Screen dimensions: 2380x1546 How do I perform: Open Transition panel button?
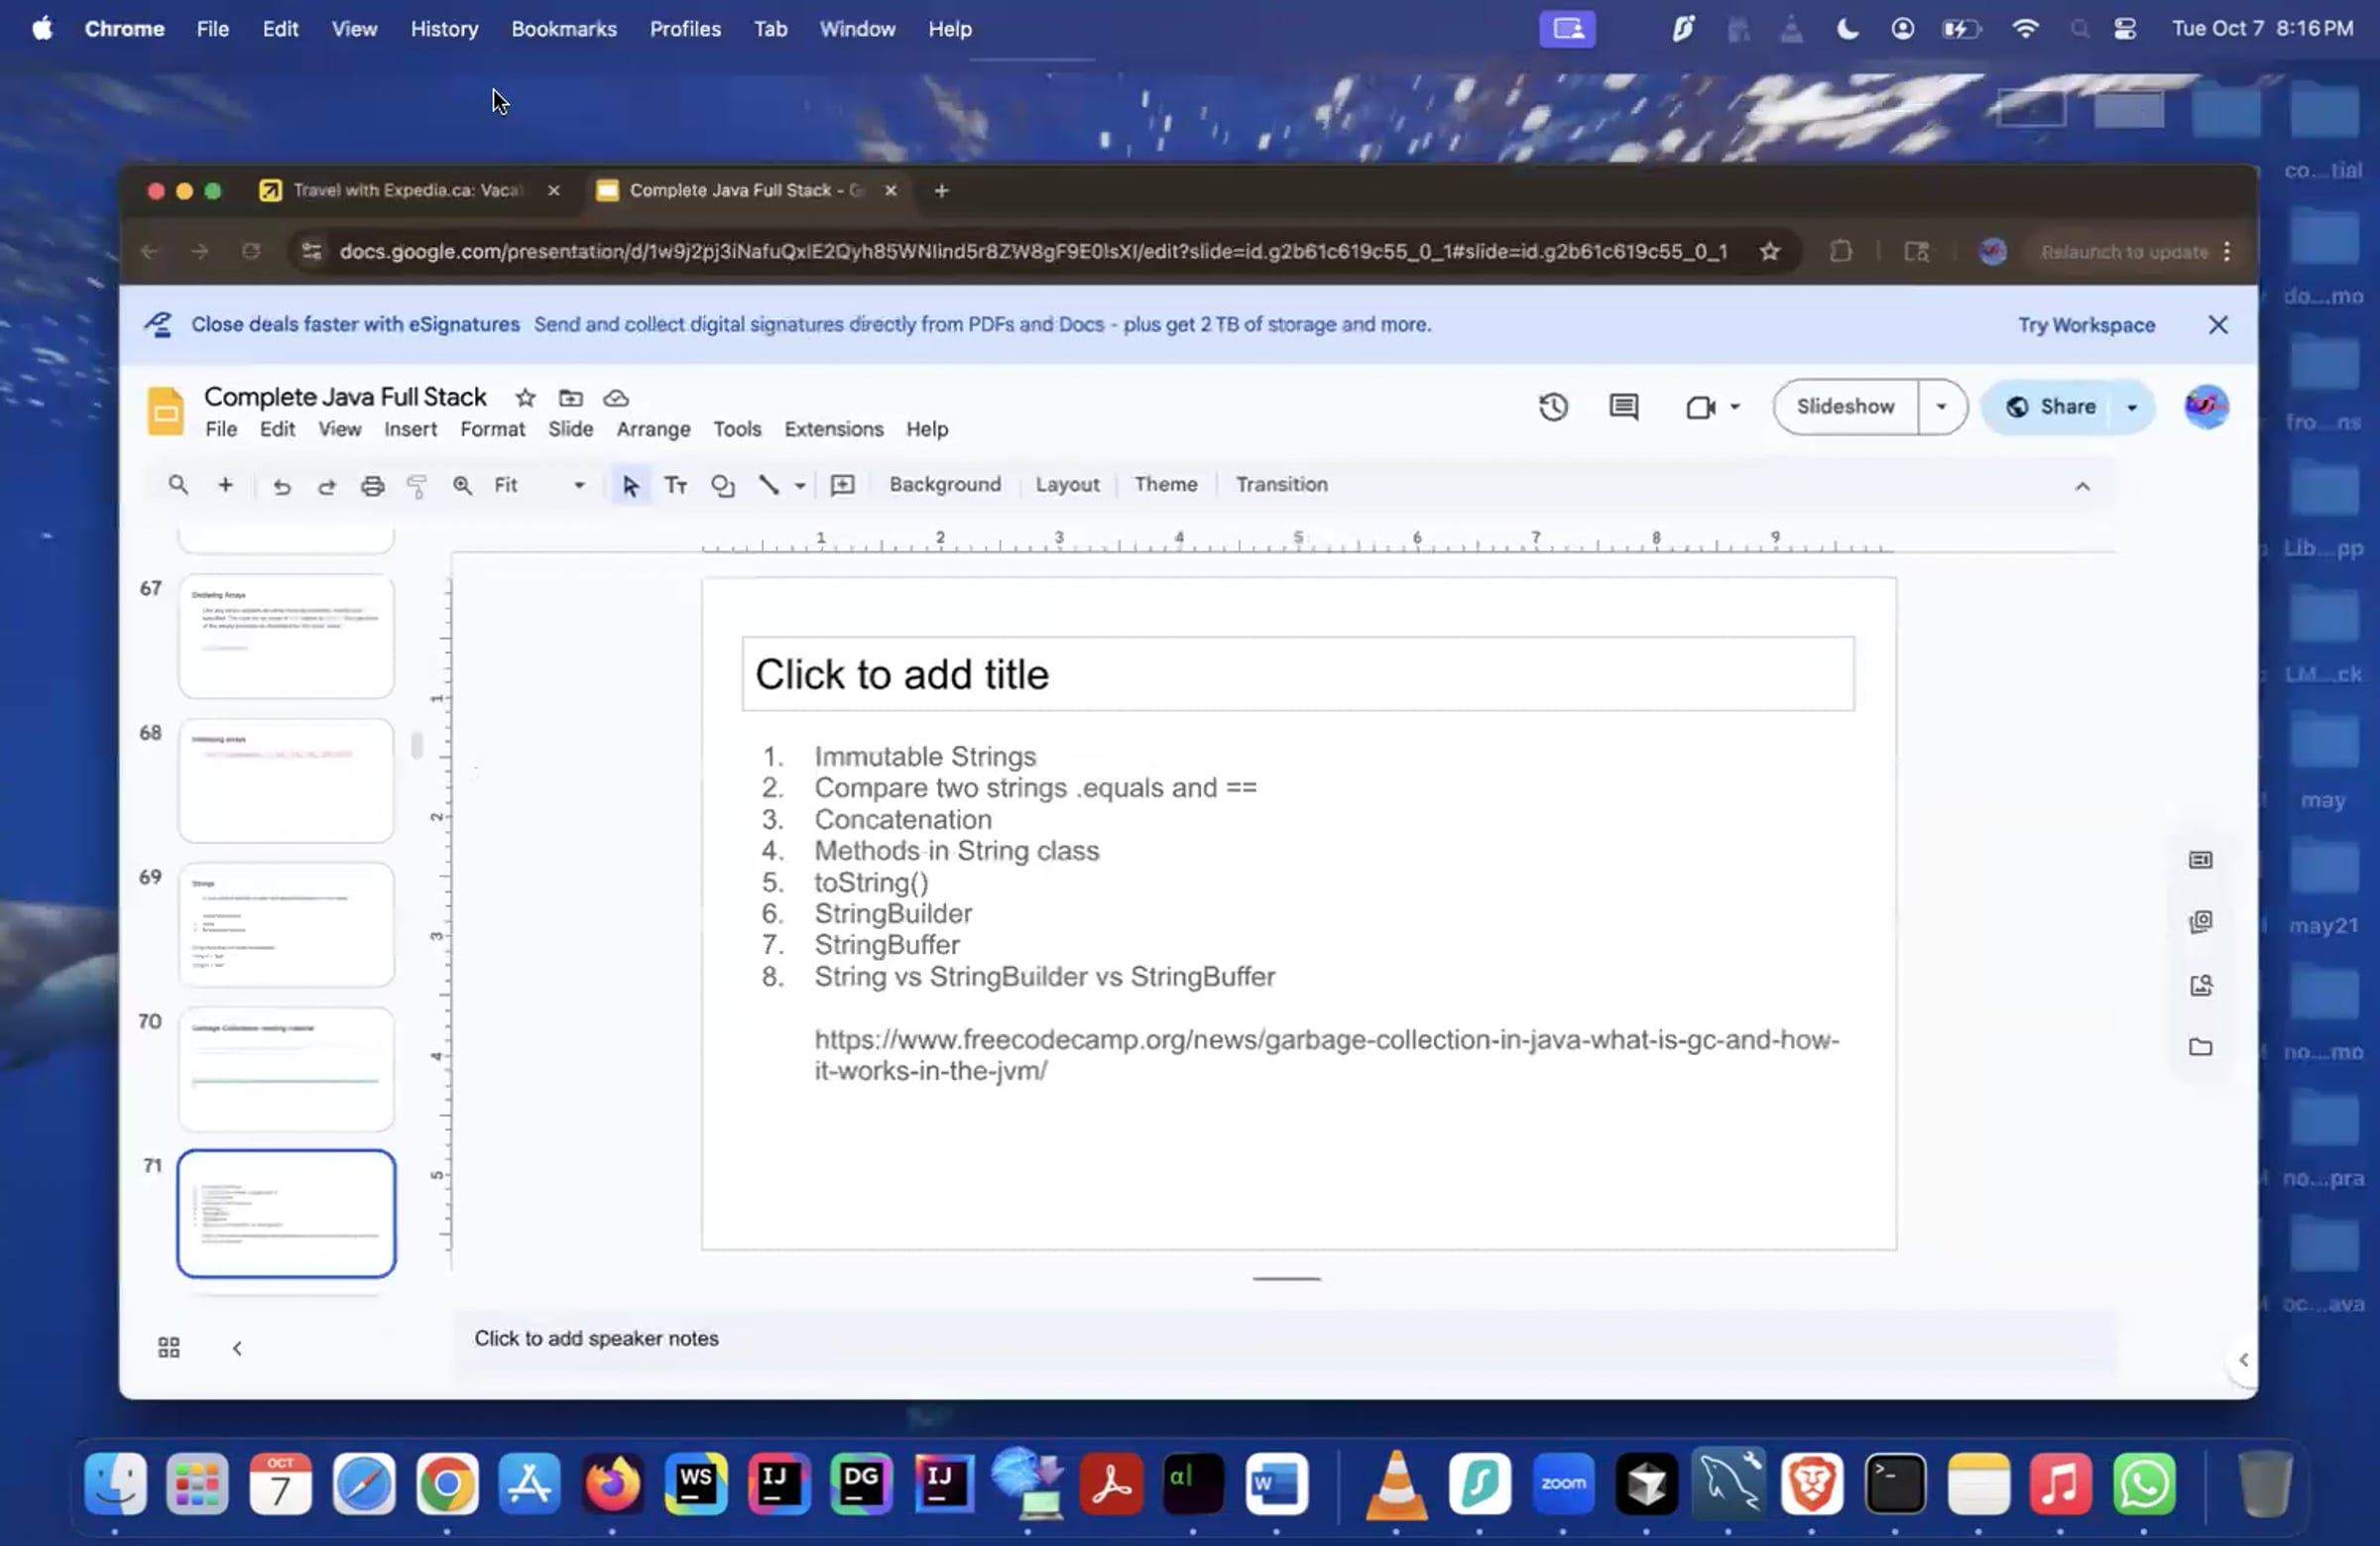(x=1281, y=485)
